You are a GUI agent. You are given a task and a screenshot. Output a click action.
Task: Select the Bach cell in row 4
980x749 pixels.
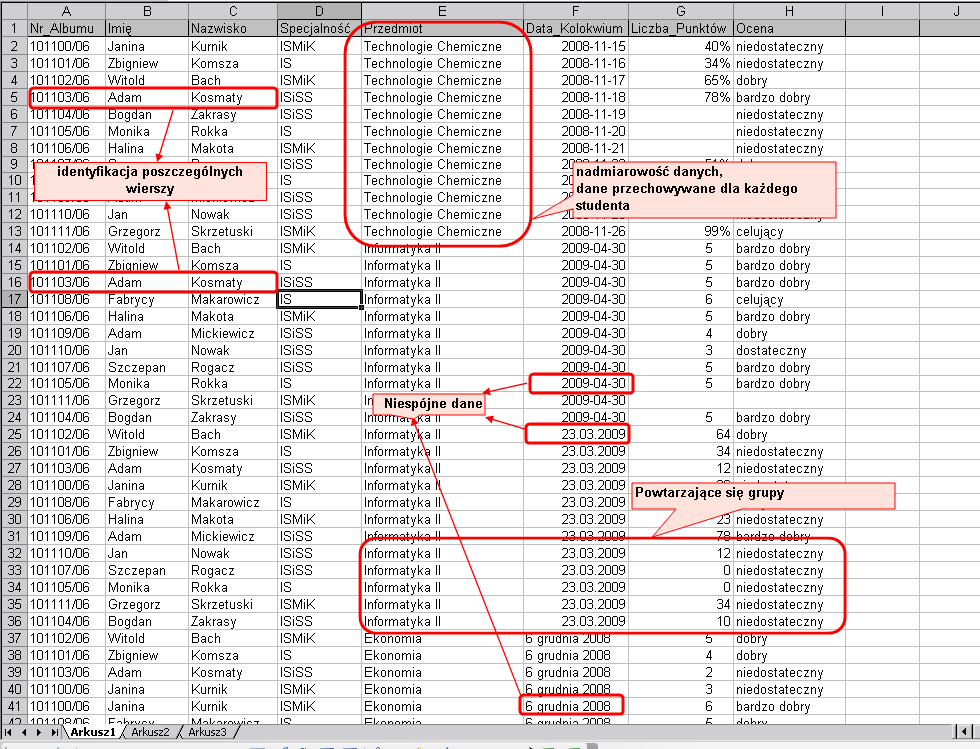(233, 80)
